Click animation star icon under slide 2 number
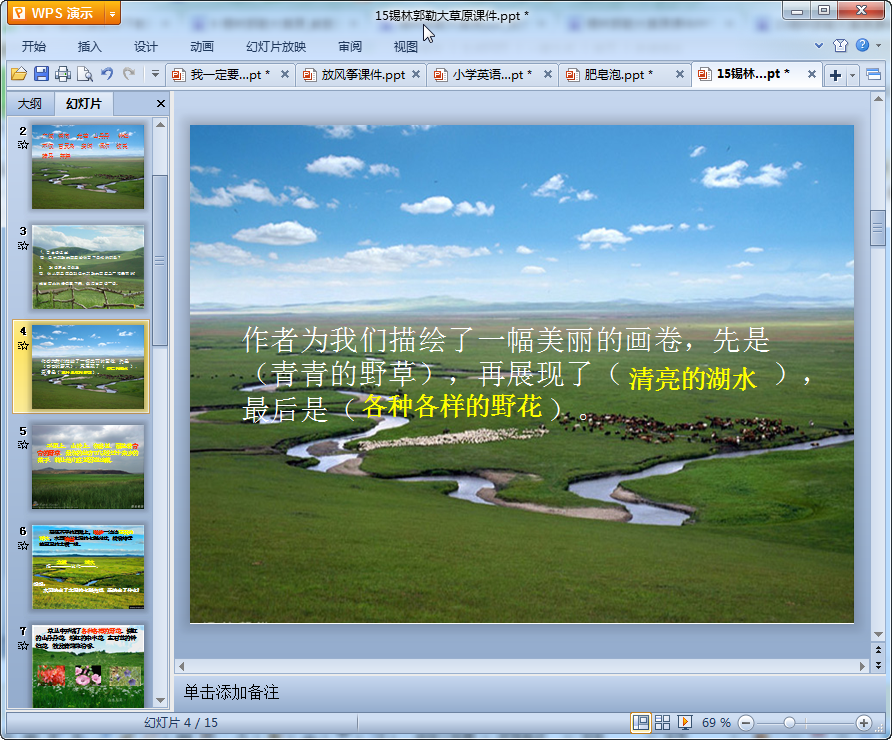The image size is (892, 740). pos(23,145)
